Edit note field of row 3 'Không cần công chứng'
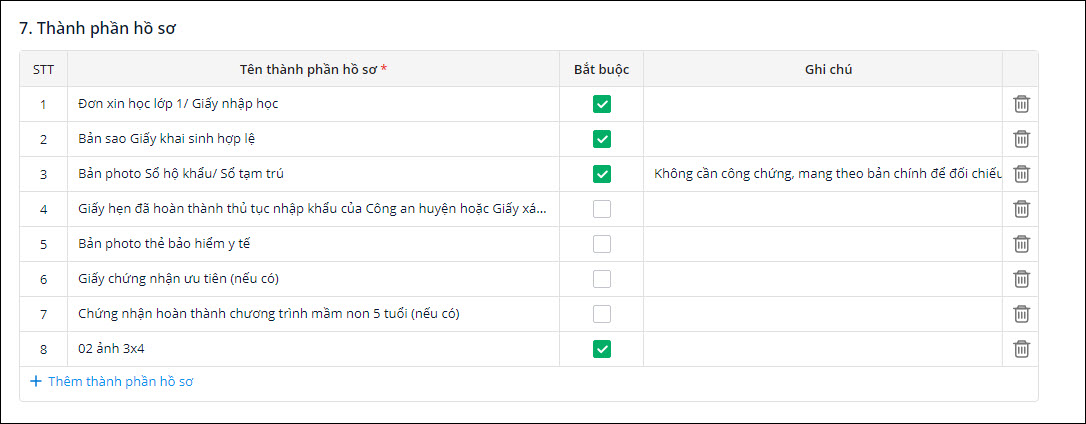The height and width of the screenshot is (424, 1086). 822,174
